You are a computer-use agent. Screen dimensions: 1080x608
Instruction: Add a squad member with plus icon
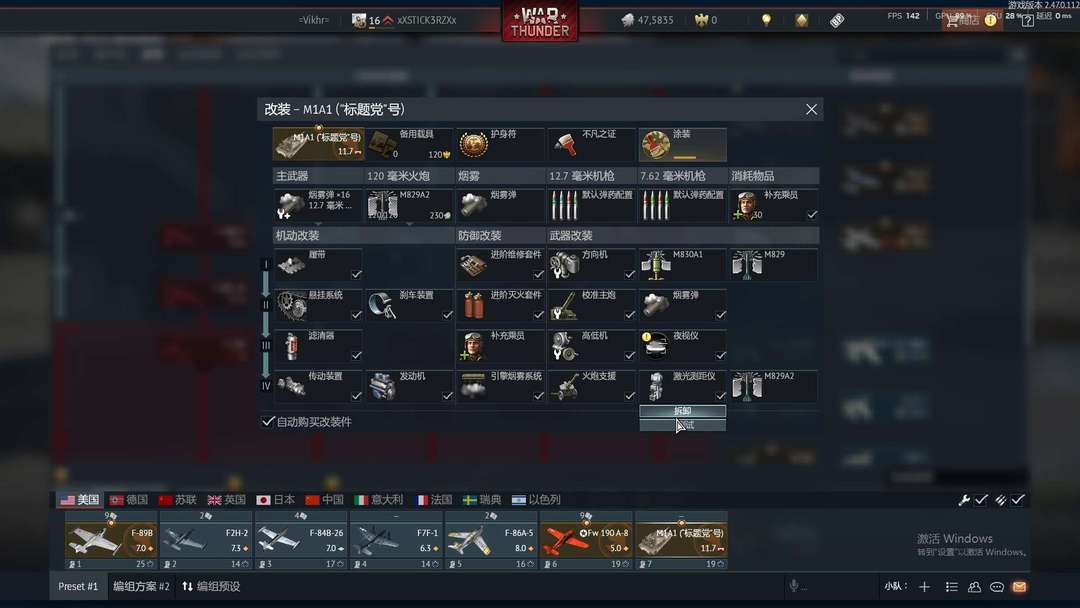pos(924,587)
